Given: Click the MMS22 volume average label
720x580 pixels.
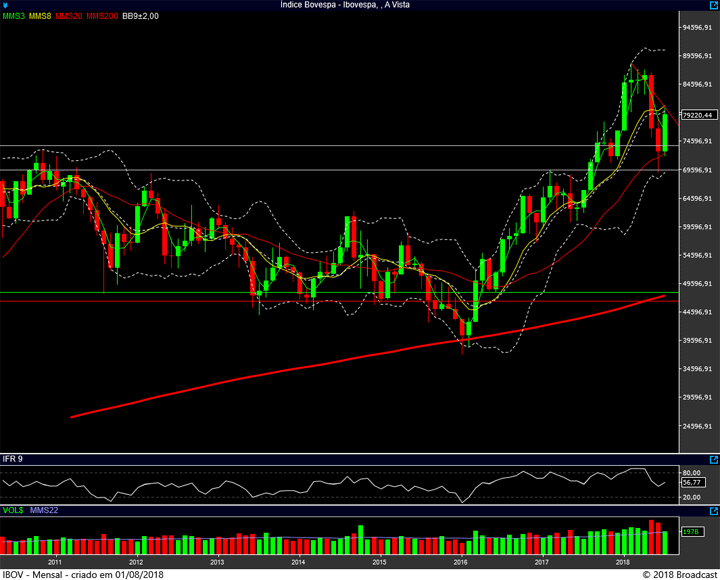Looking at the screenshot, I should (x=44, y=511).
